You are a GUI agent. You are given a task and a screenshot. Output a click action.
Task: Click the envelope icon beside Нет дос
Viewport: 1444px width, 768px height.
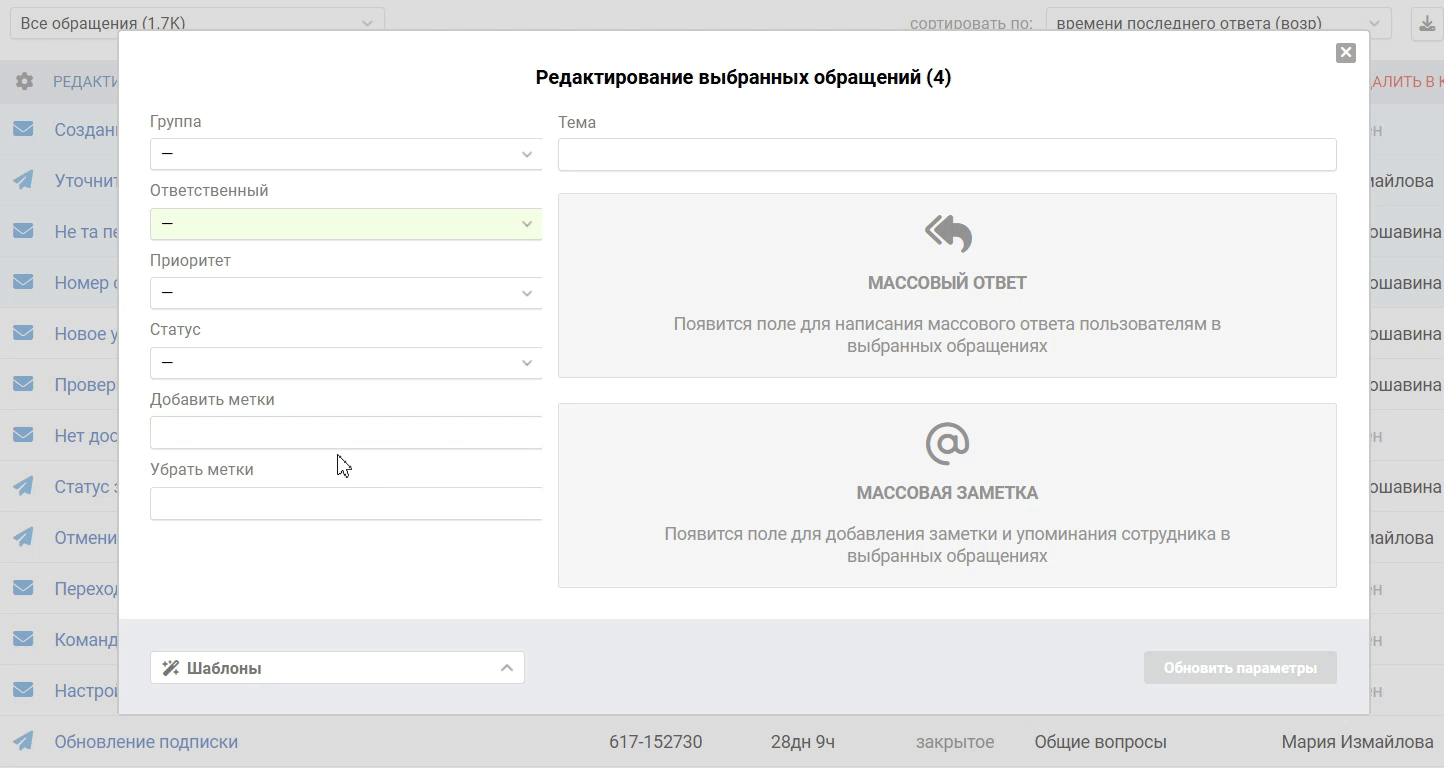(23, 435)
